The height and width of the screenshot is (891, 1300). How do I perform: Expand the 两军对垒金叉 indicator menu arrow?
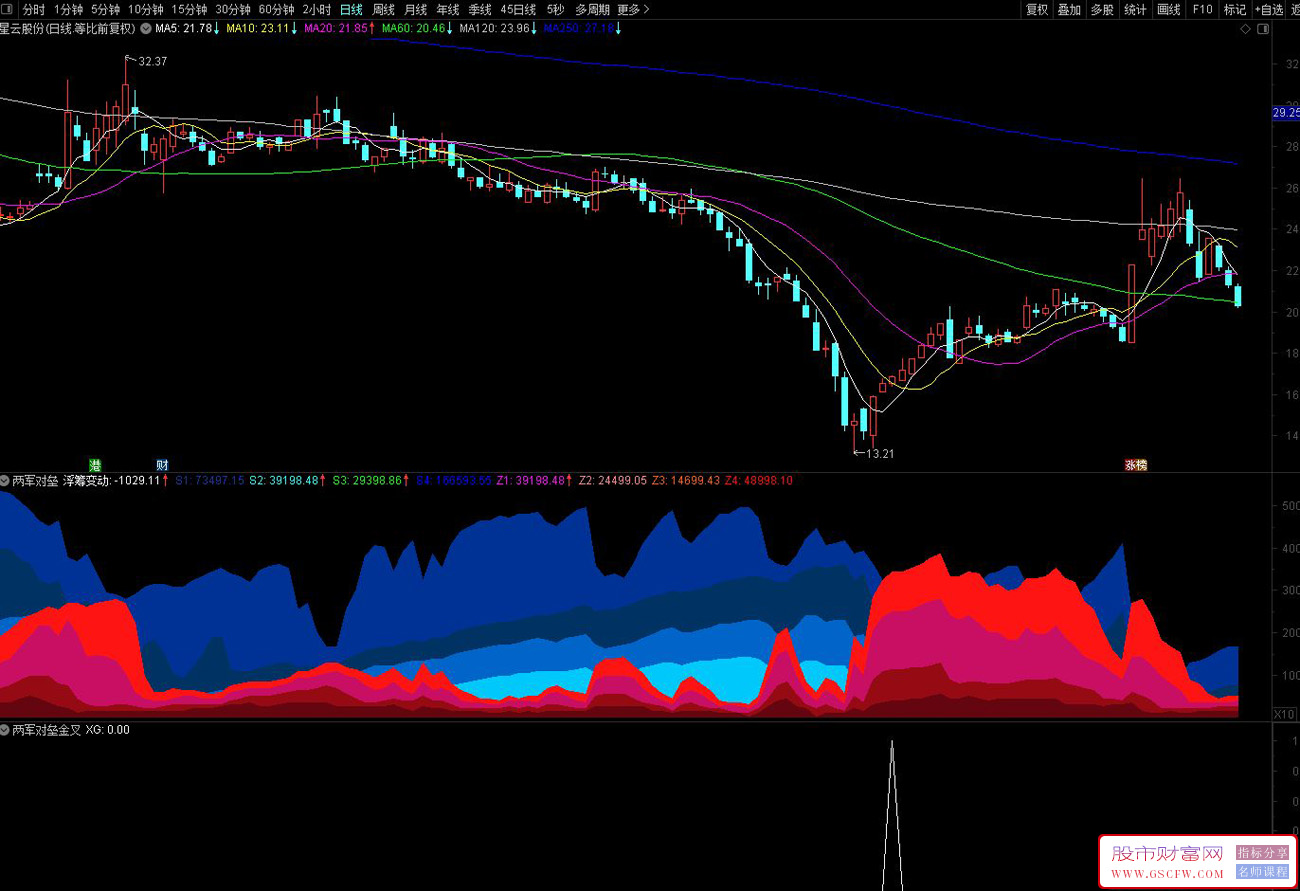click(5, 730)
